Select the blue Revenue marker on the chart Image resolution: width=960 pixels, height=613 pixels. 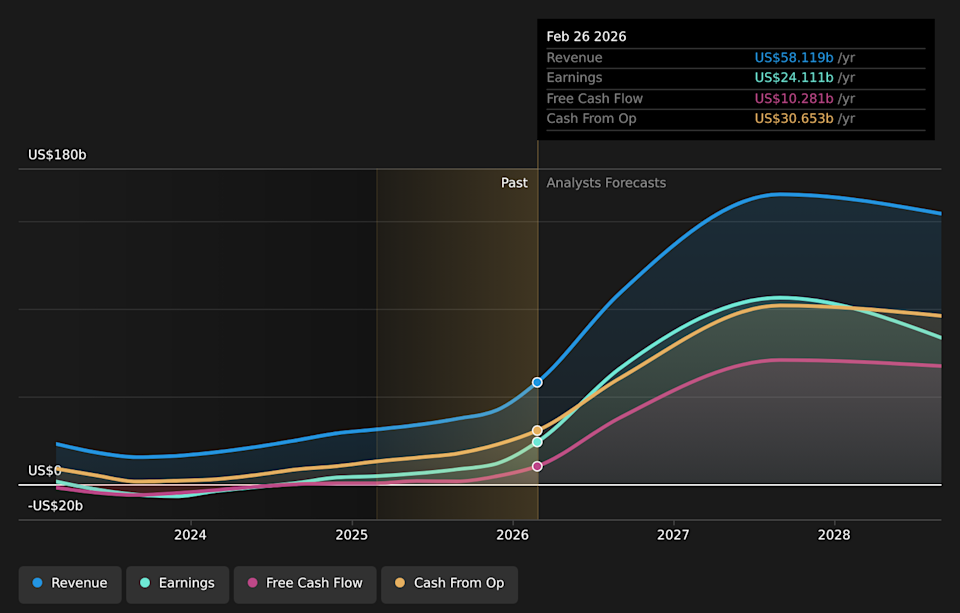tap(537, 382)
